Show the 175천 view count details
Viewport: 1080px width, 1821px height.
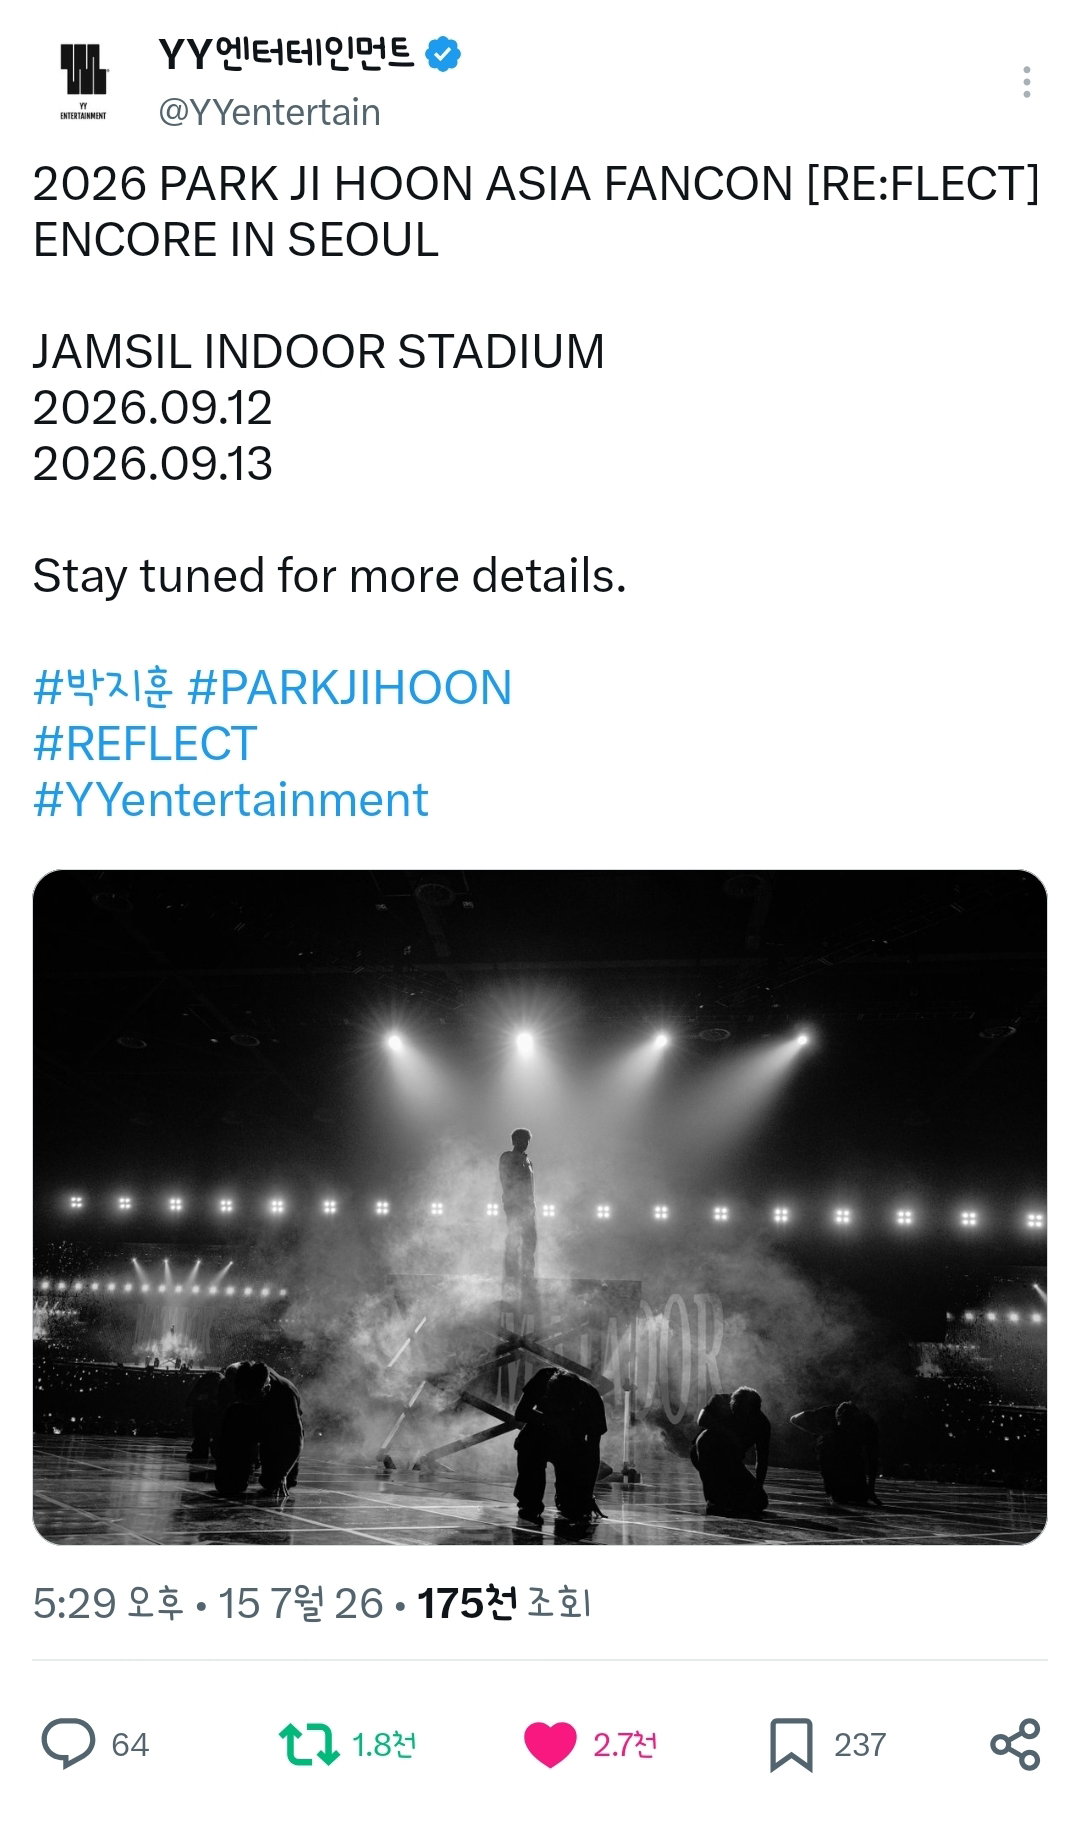pos(503,1603)
